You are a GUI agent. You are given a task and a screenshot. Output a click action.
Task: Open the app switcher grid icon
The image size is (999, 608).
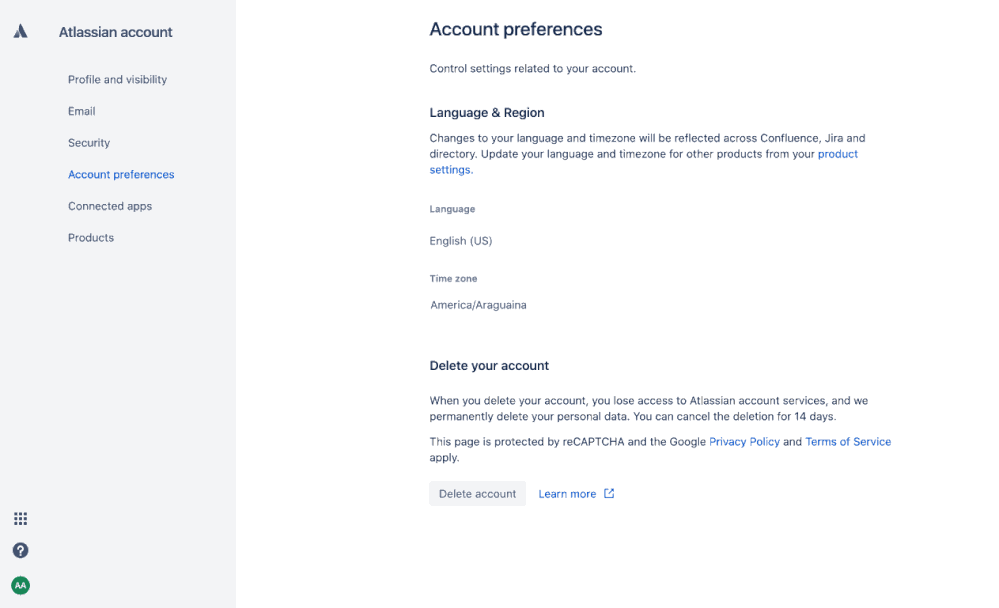tap(20, 519)
